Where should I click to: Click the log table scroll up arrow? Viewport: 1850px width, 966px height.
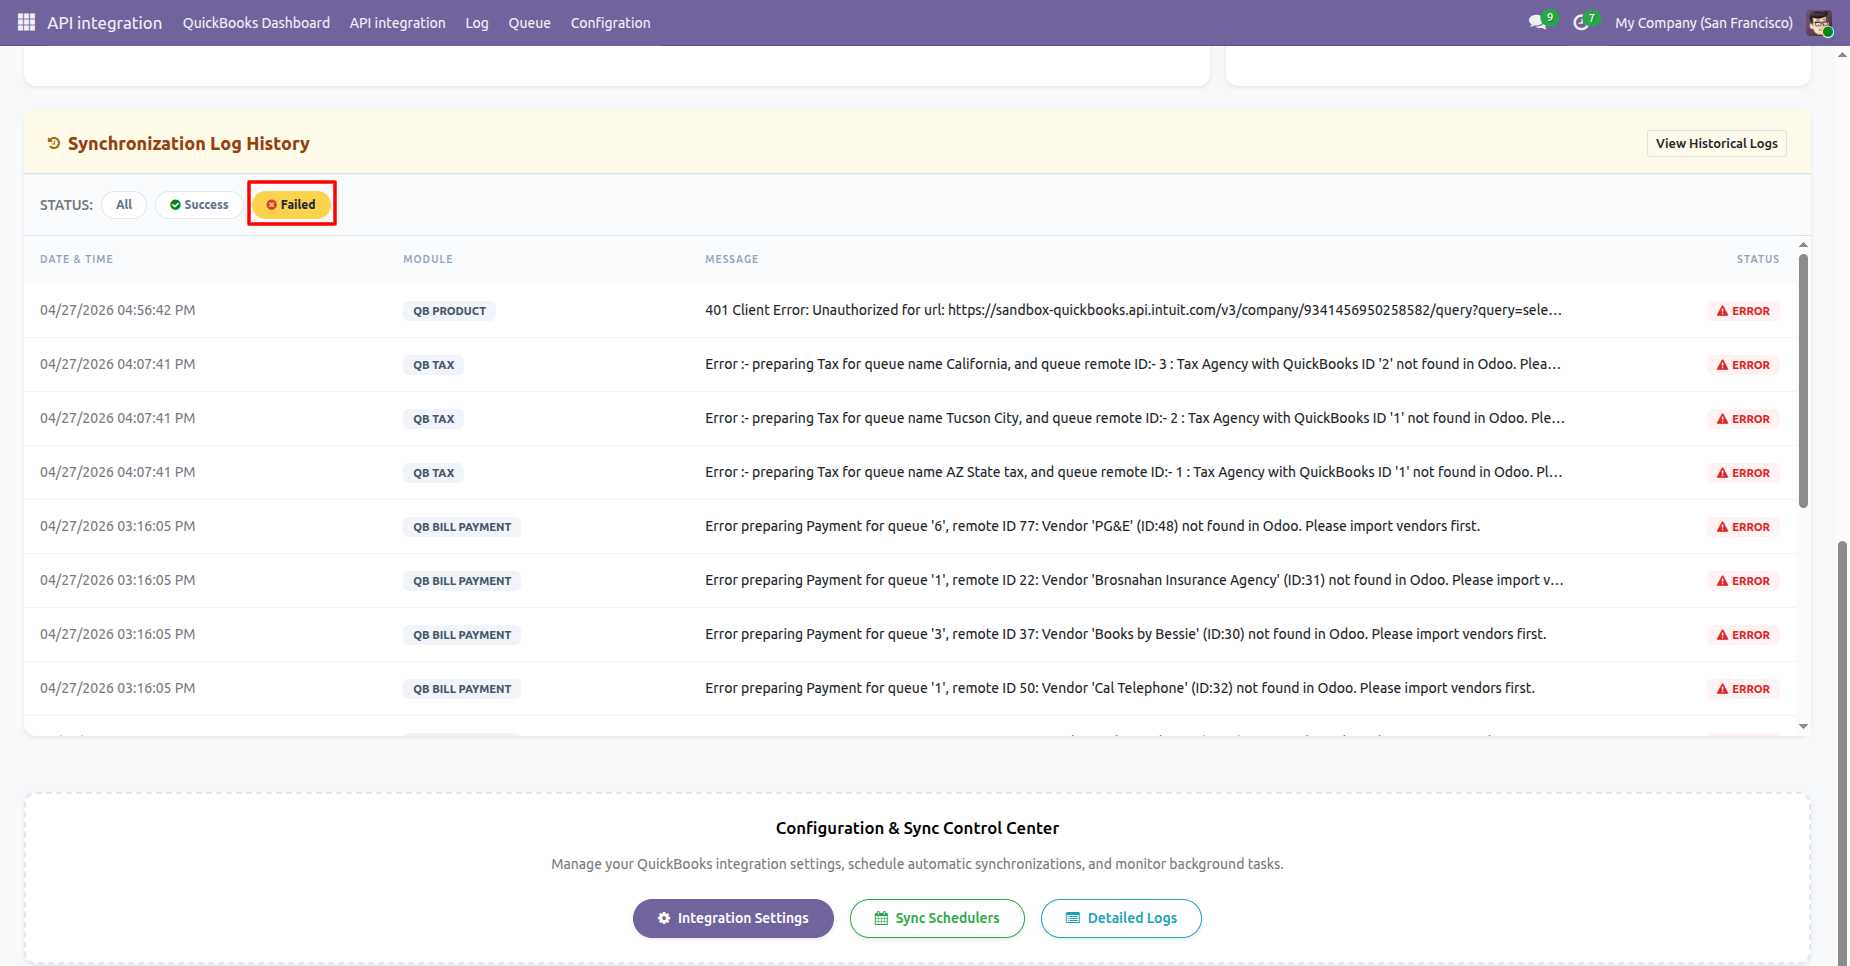(x=1803, y=245)
